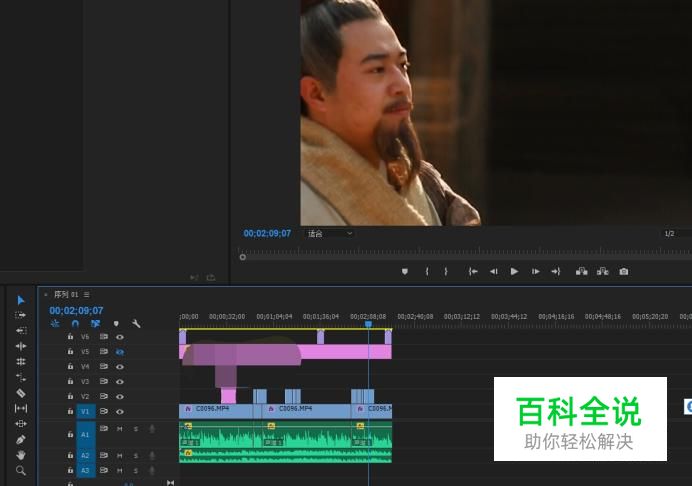Click the Export Frame camera icon
The width and height of the screenshot is (692, 486).
point(624,271)
